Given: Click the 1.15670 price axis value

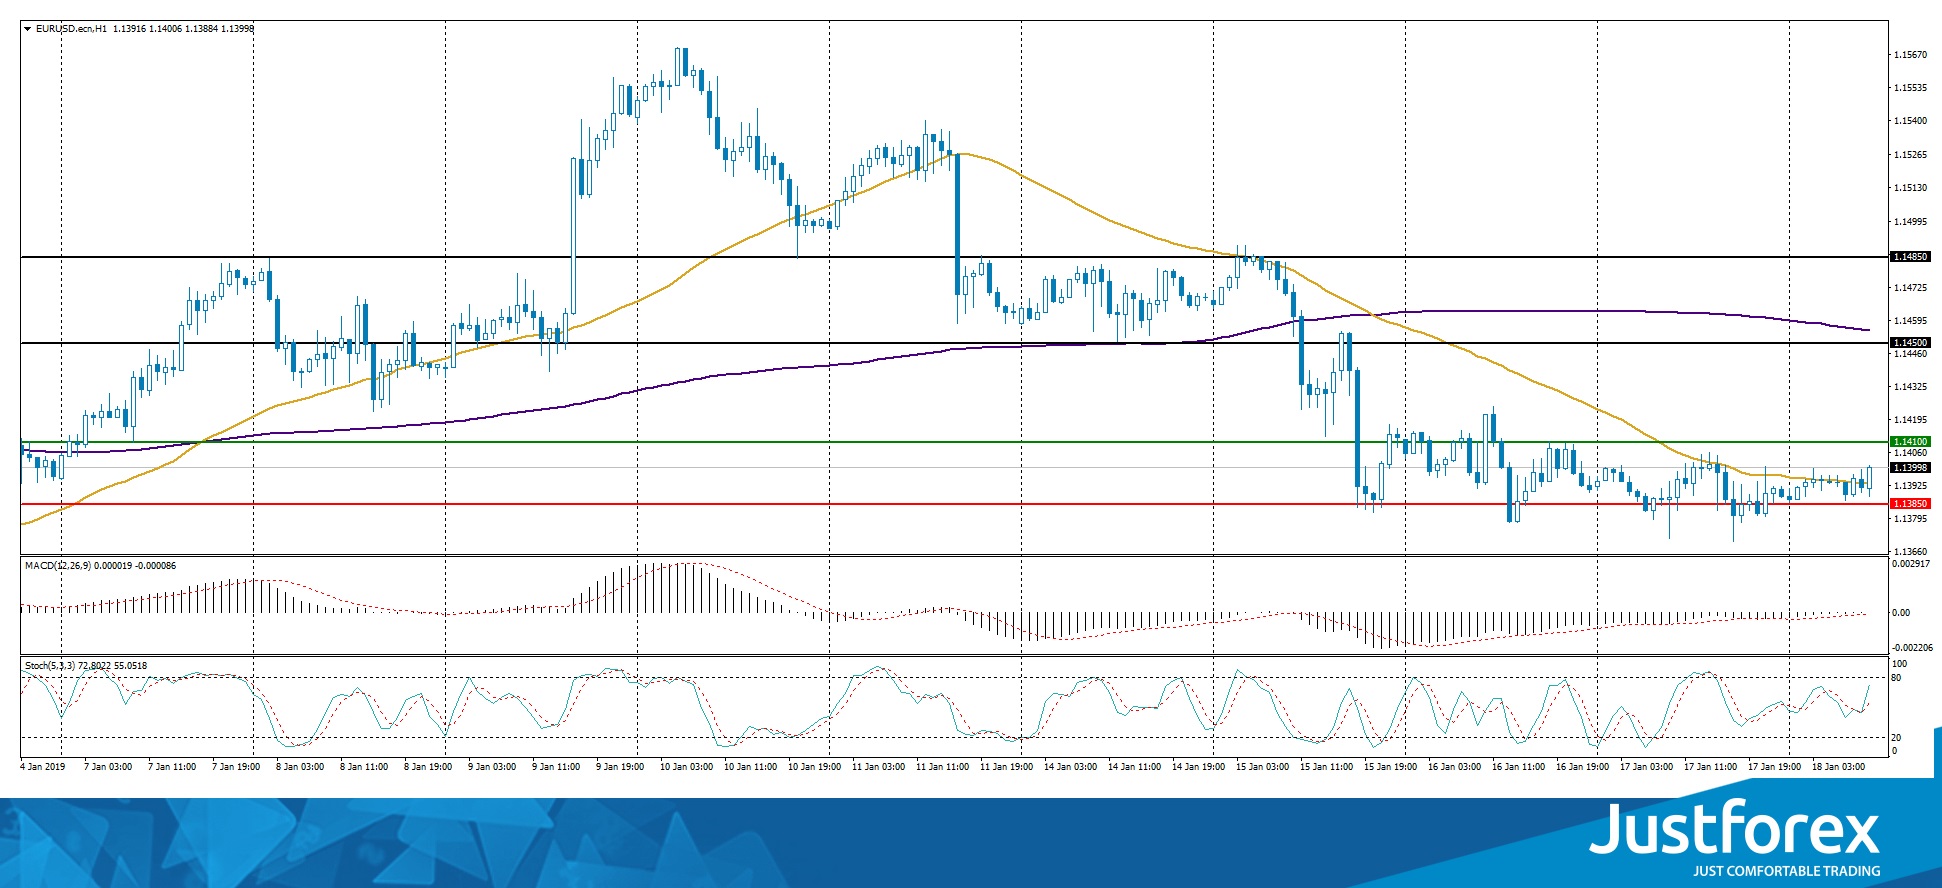Looking at the screenshot, I should (1910, 55).
